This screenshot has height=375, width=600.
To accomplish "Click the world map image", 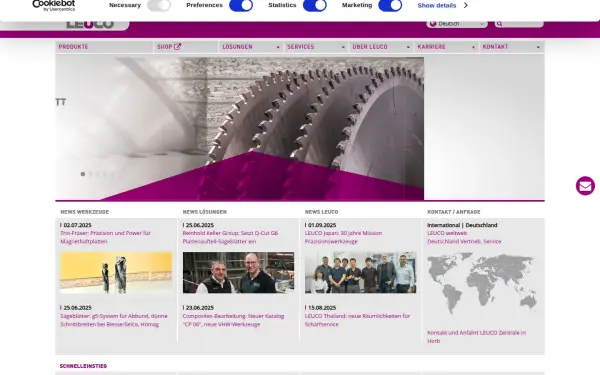I will pyautogui.click(x=482, y=284).
